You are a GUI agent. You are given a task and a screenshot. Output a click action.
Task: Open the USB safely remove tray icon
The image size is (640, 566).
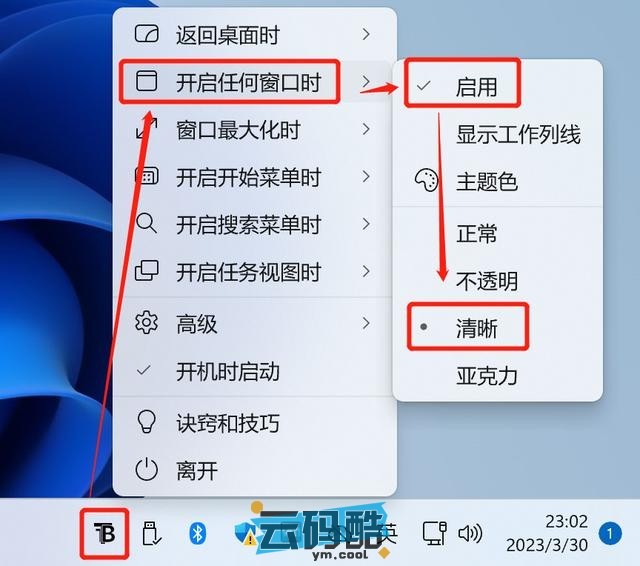point(151,533)
